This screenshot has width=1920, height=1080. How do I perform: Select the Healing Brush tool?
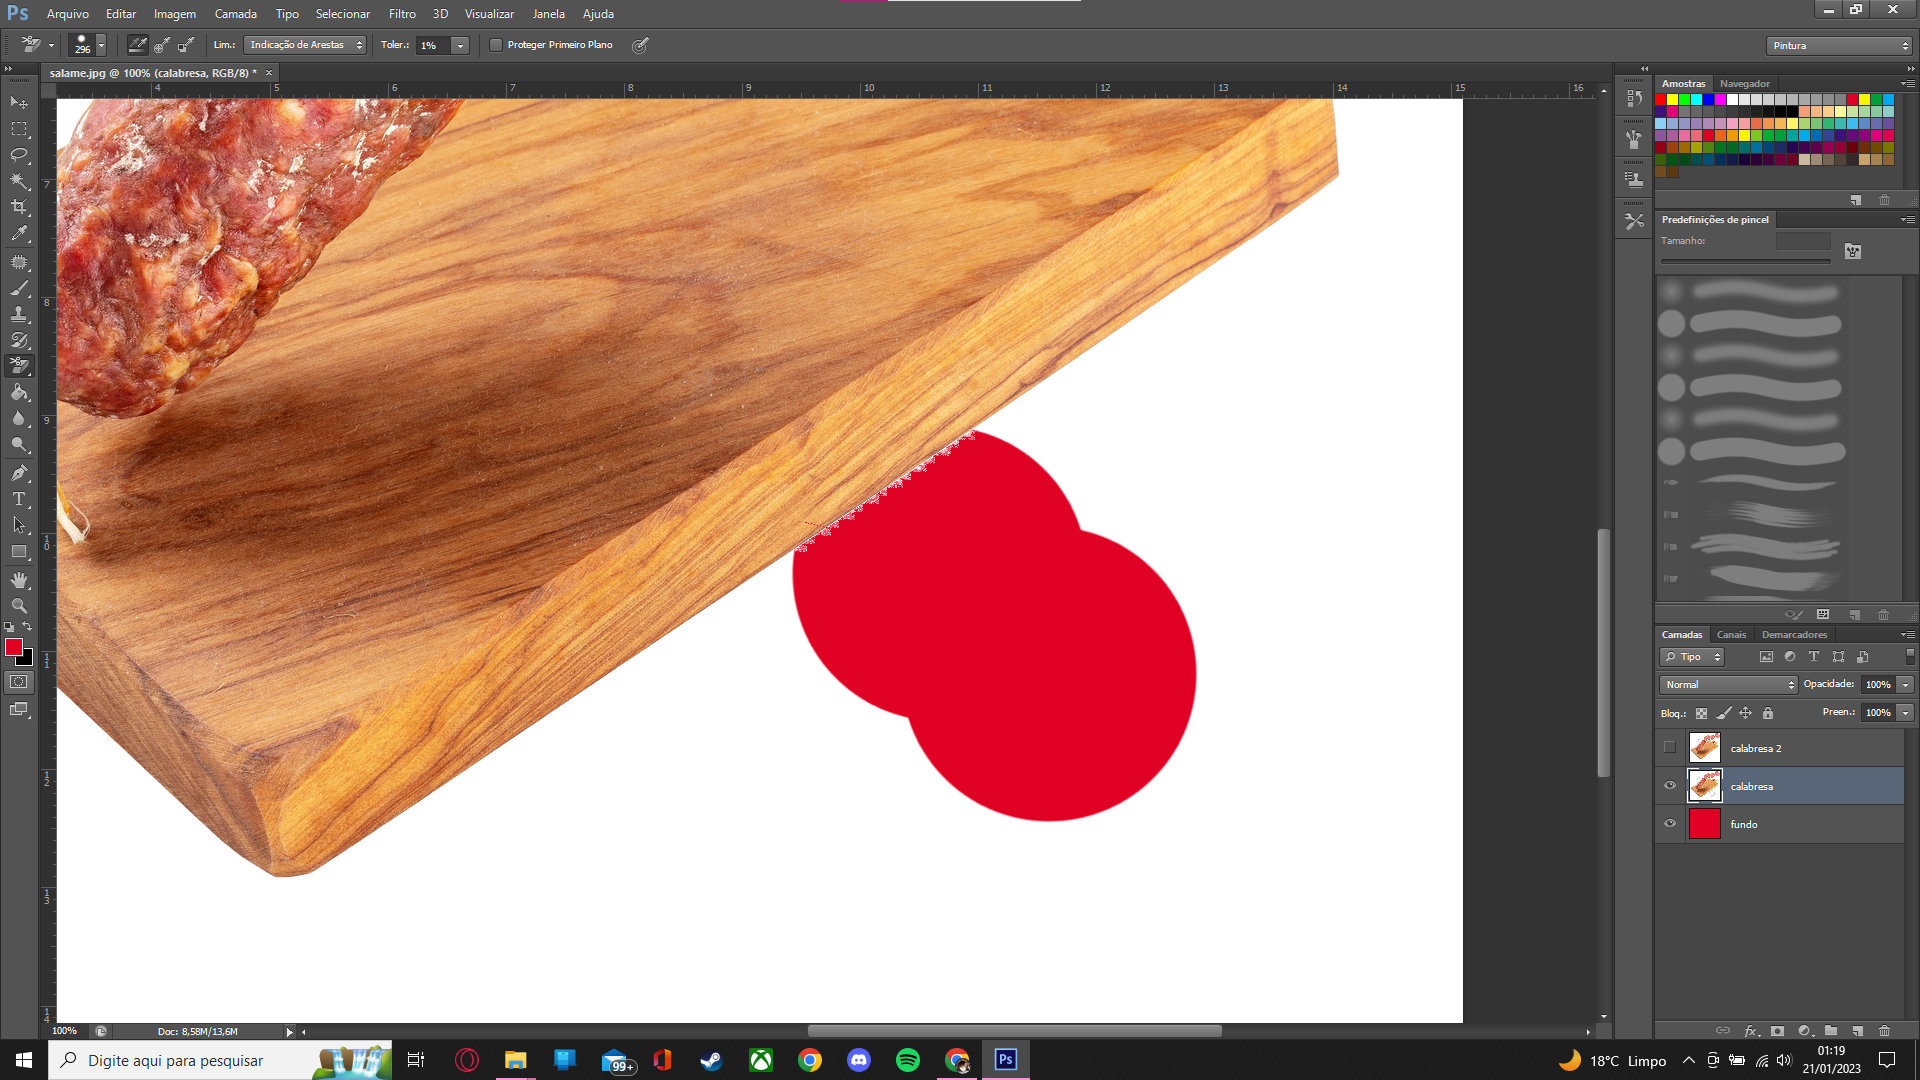coord(19,262)
